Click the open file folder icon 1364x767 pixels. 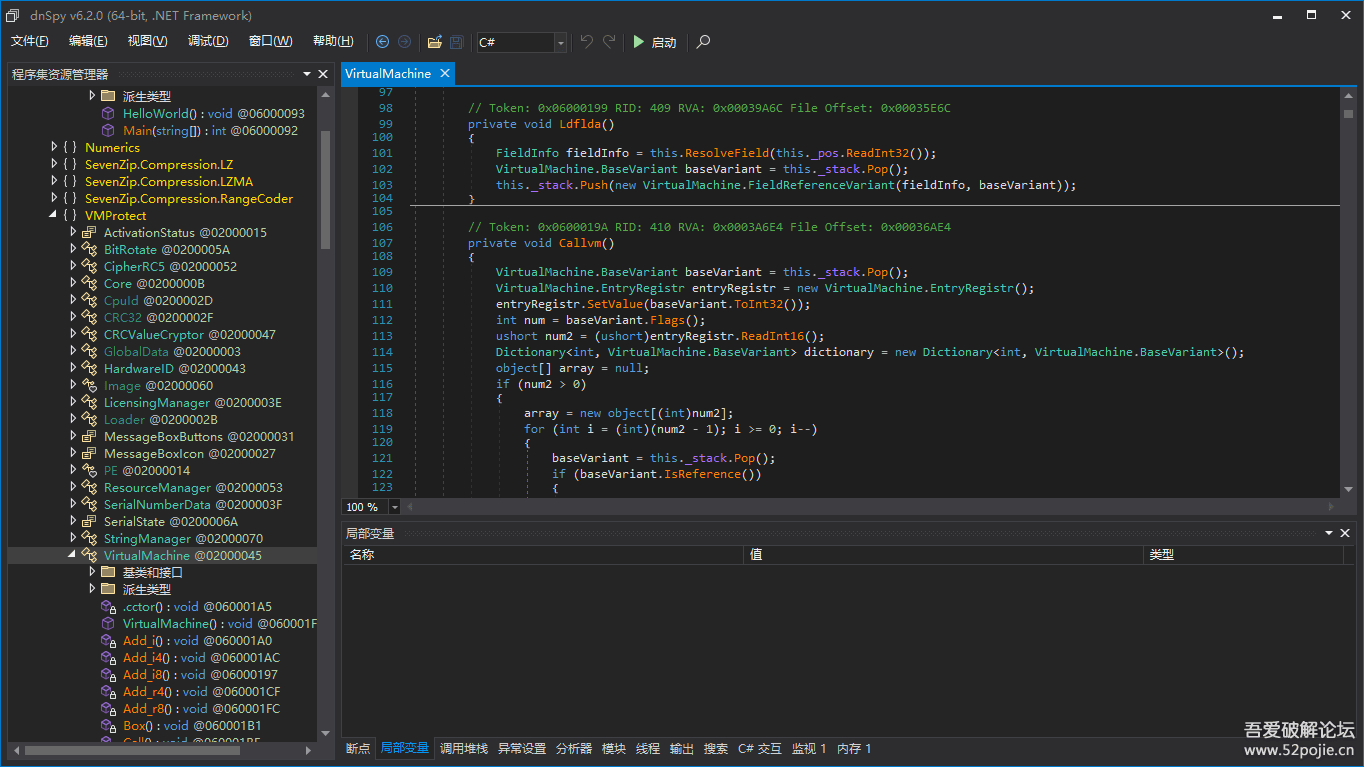(x=434, y=42)
